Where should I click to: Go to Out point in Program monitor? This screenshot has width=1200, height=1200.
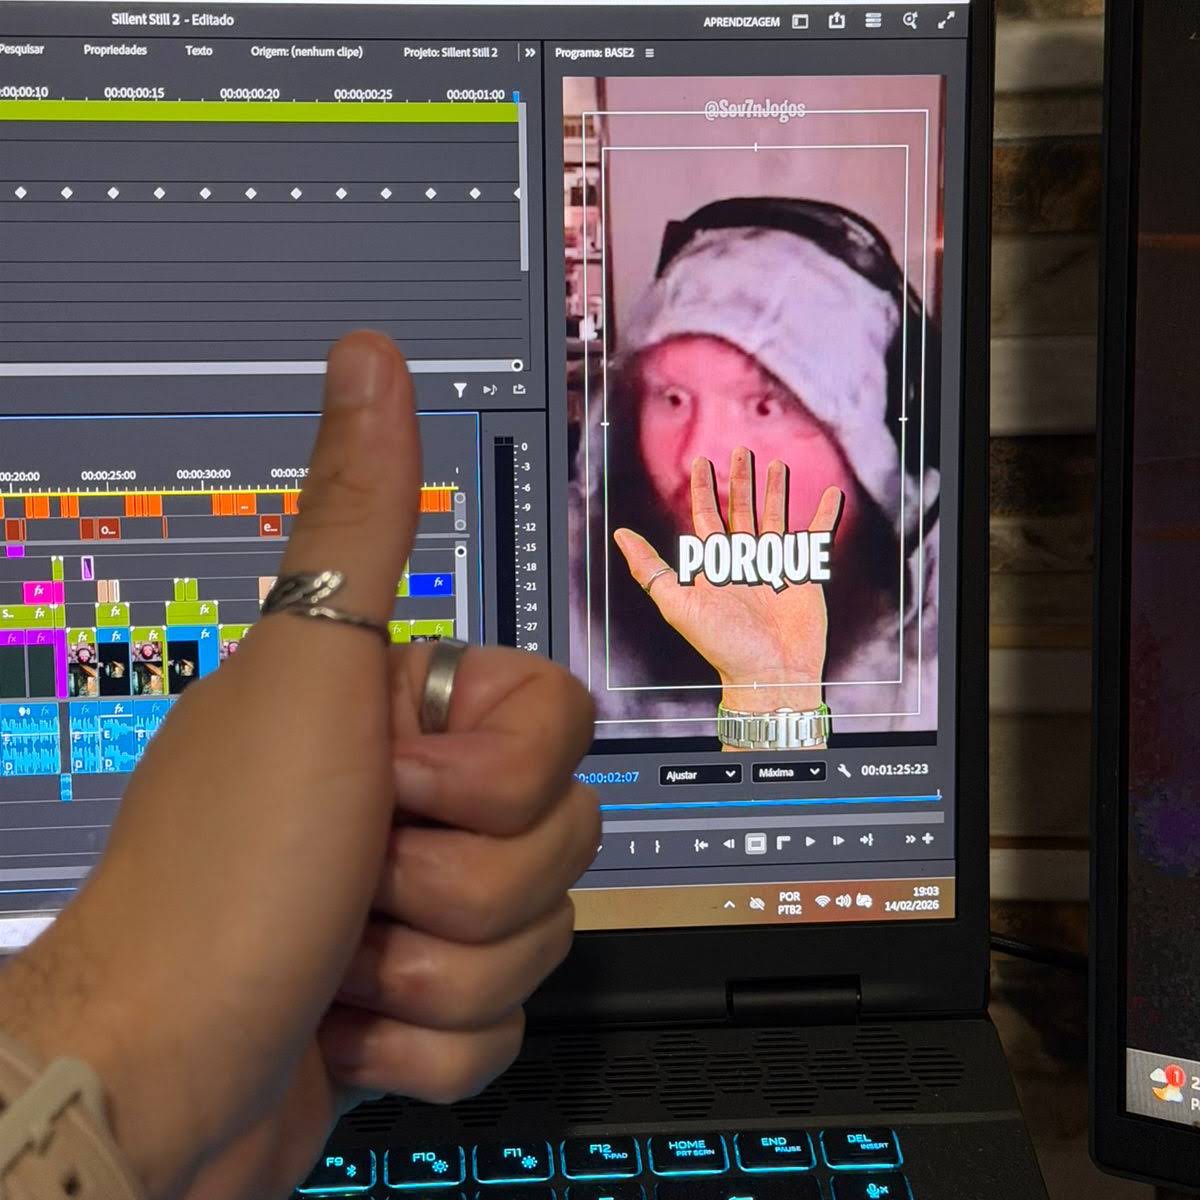(866, 840)
